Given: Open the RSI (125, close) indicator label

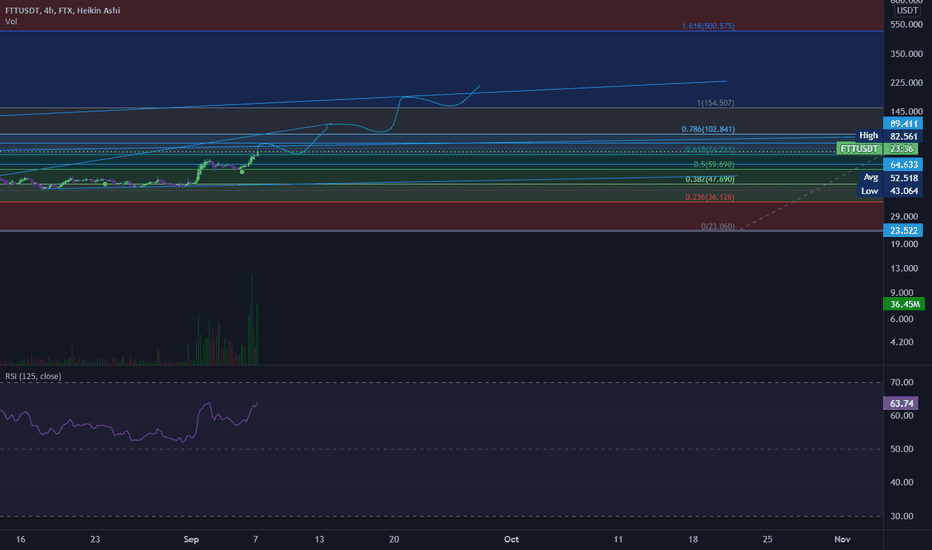Looking at the screenshot, I should [x=33, y=376].
